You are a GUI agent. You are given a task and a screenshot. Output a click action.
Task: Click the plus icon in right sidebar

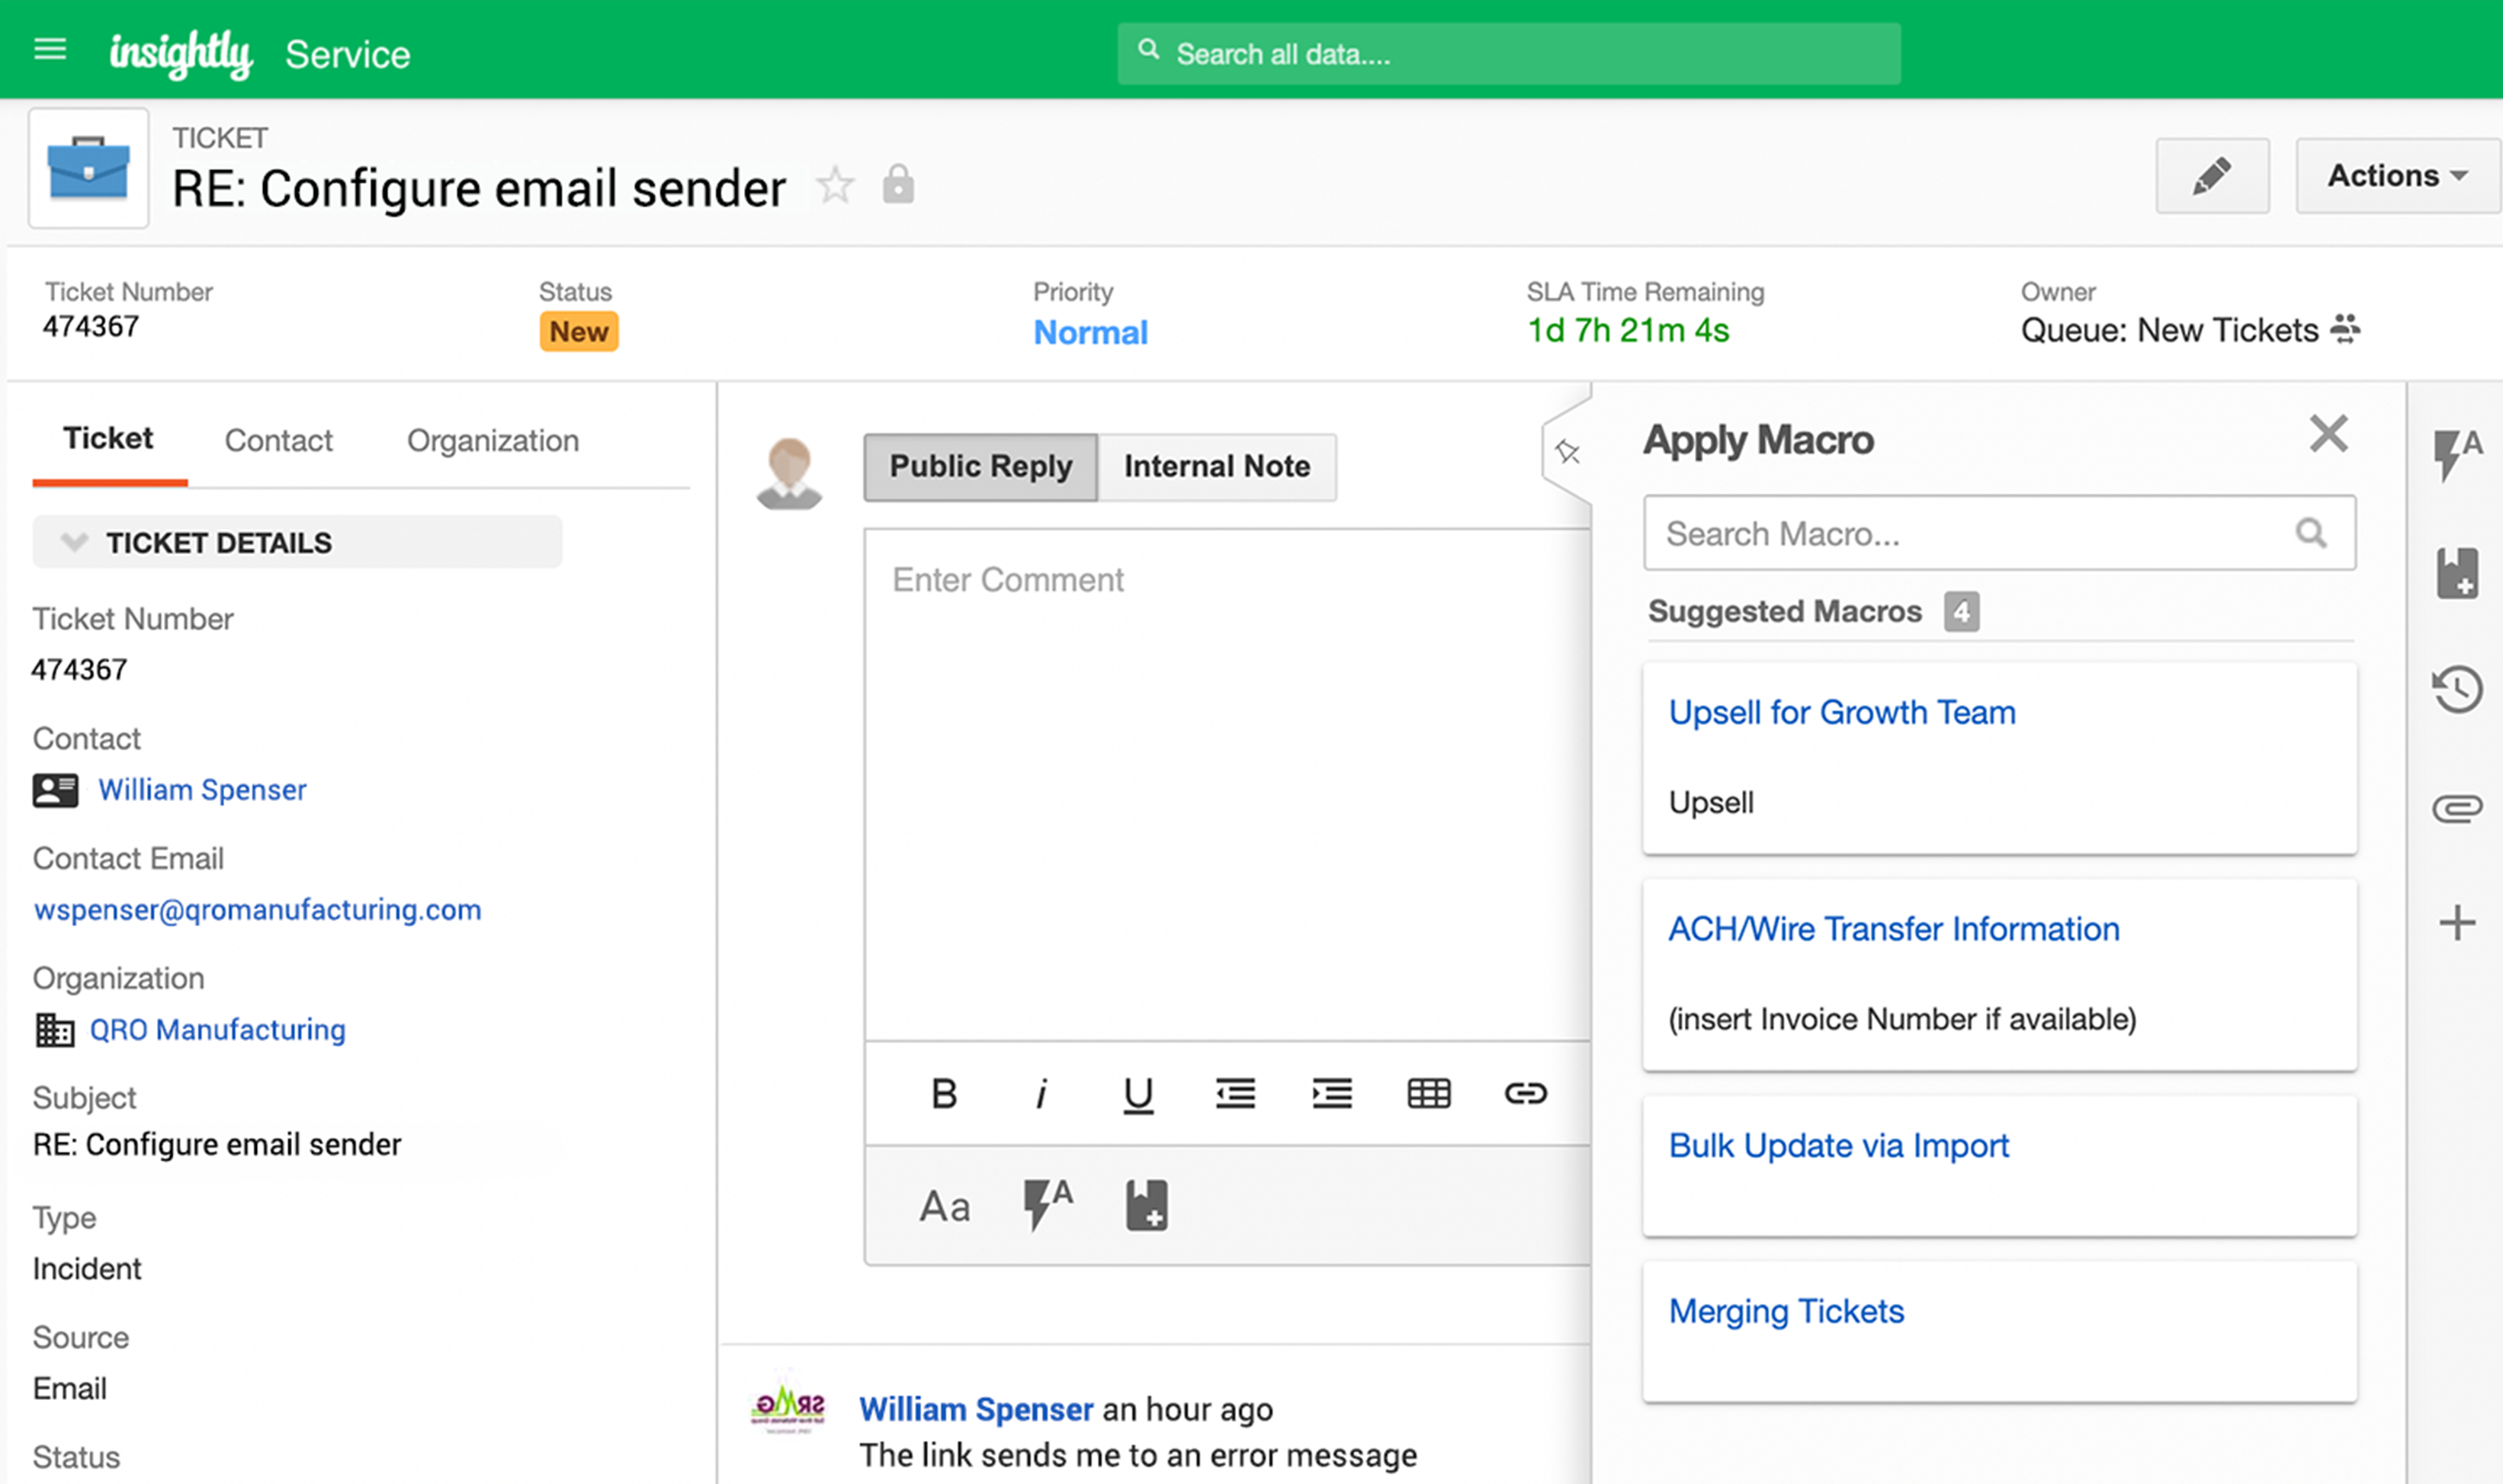pyautogui.click(x=2457, y=922)
